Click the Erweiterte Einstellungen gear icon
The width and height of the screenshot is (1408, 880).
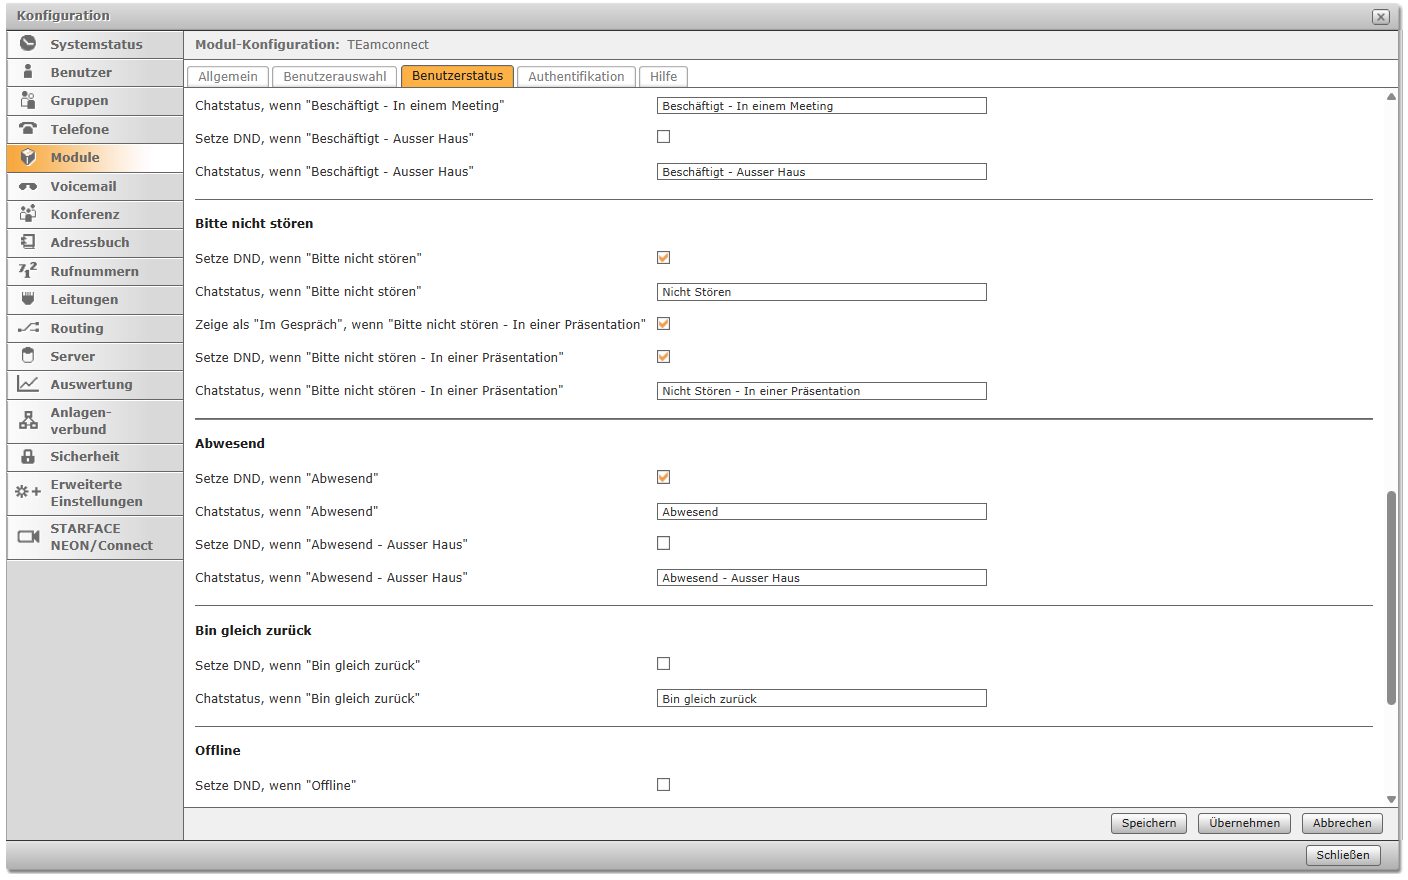coord(28,492)
